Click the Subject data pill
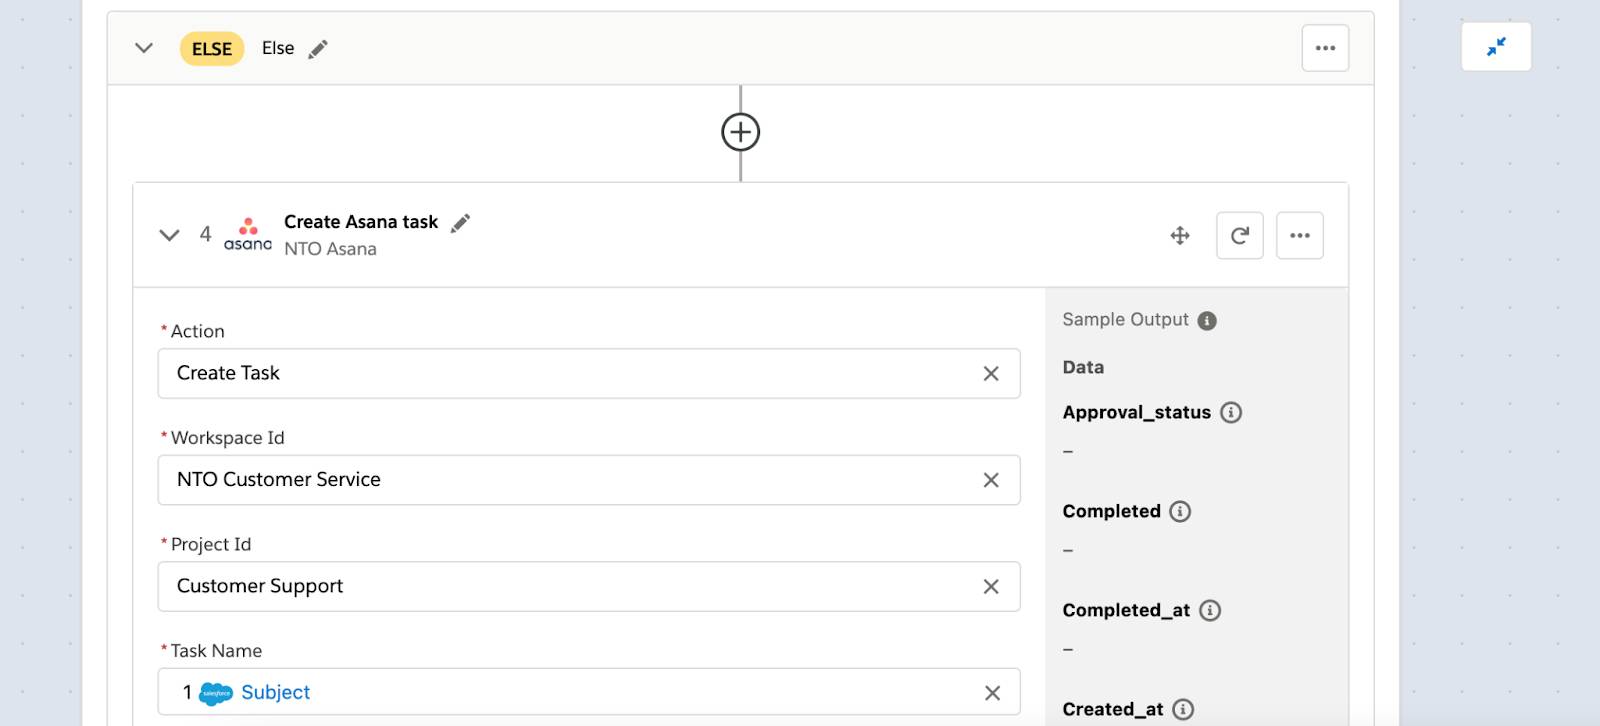This screenshot has width=1600, height=726. [x=275, y=692]
